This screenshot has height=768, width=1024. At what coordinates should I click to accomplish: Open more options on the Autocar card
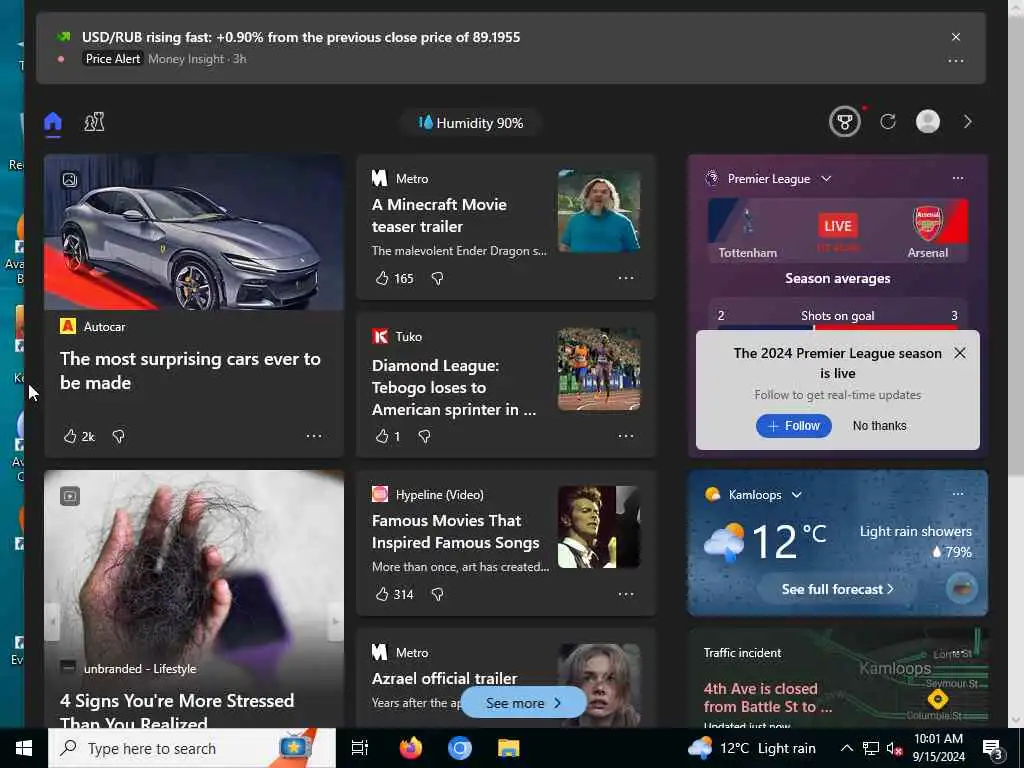(x=314, y=436)
